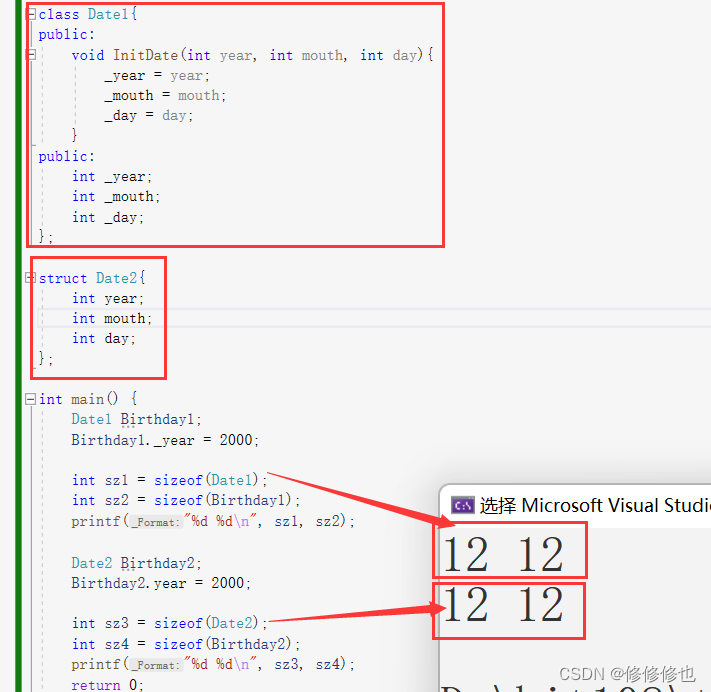The height and width of the screenshot is (692, 711).
Task: Click the '_Format:' hint in the second printf
Action: pyautogui.click(x=156, y=665)
